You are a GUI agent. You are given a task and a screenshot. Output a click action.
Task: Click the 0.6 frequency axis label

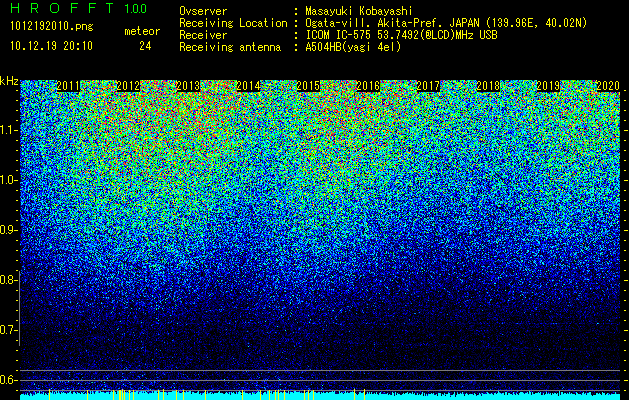(7, 380)
